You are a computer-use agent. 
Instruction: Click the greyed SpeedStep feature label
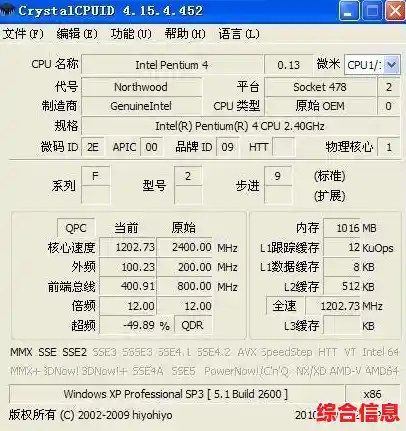coord(287,352)
